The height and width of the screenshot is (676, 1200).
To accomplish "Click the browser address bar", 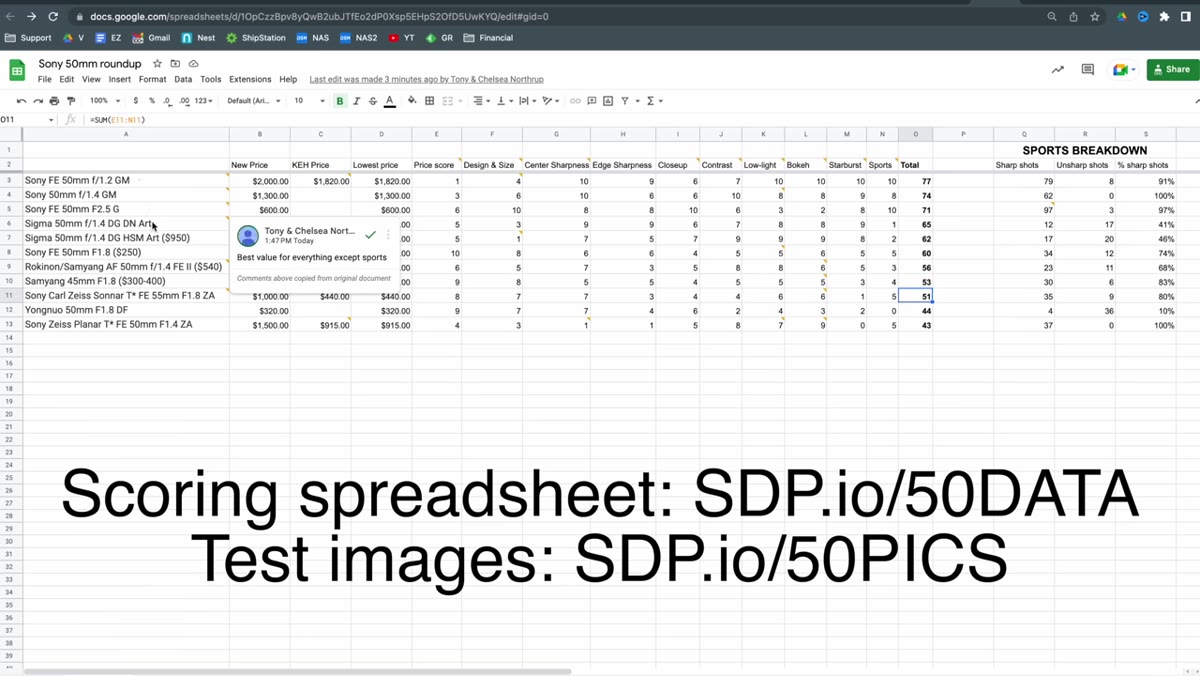I will tap(560, 16).
